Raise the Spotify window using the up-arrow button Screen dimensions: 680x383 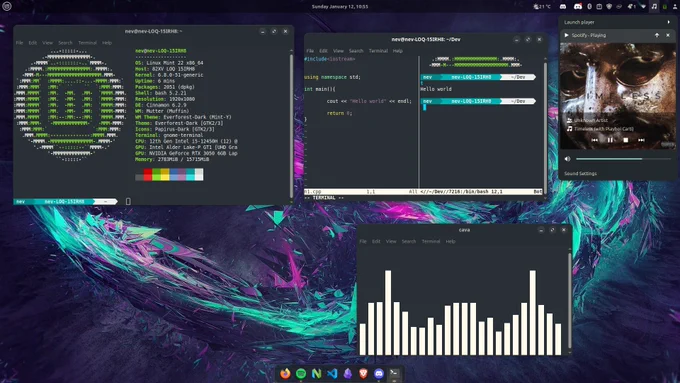coord(657,35)
